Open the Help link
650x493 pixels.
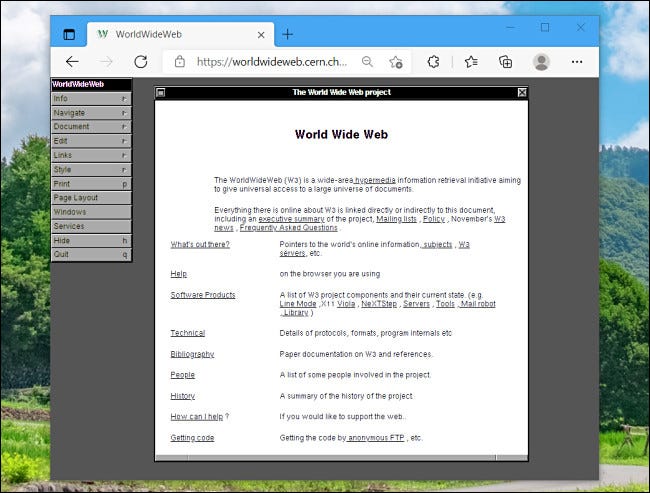[179, 274]
